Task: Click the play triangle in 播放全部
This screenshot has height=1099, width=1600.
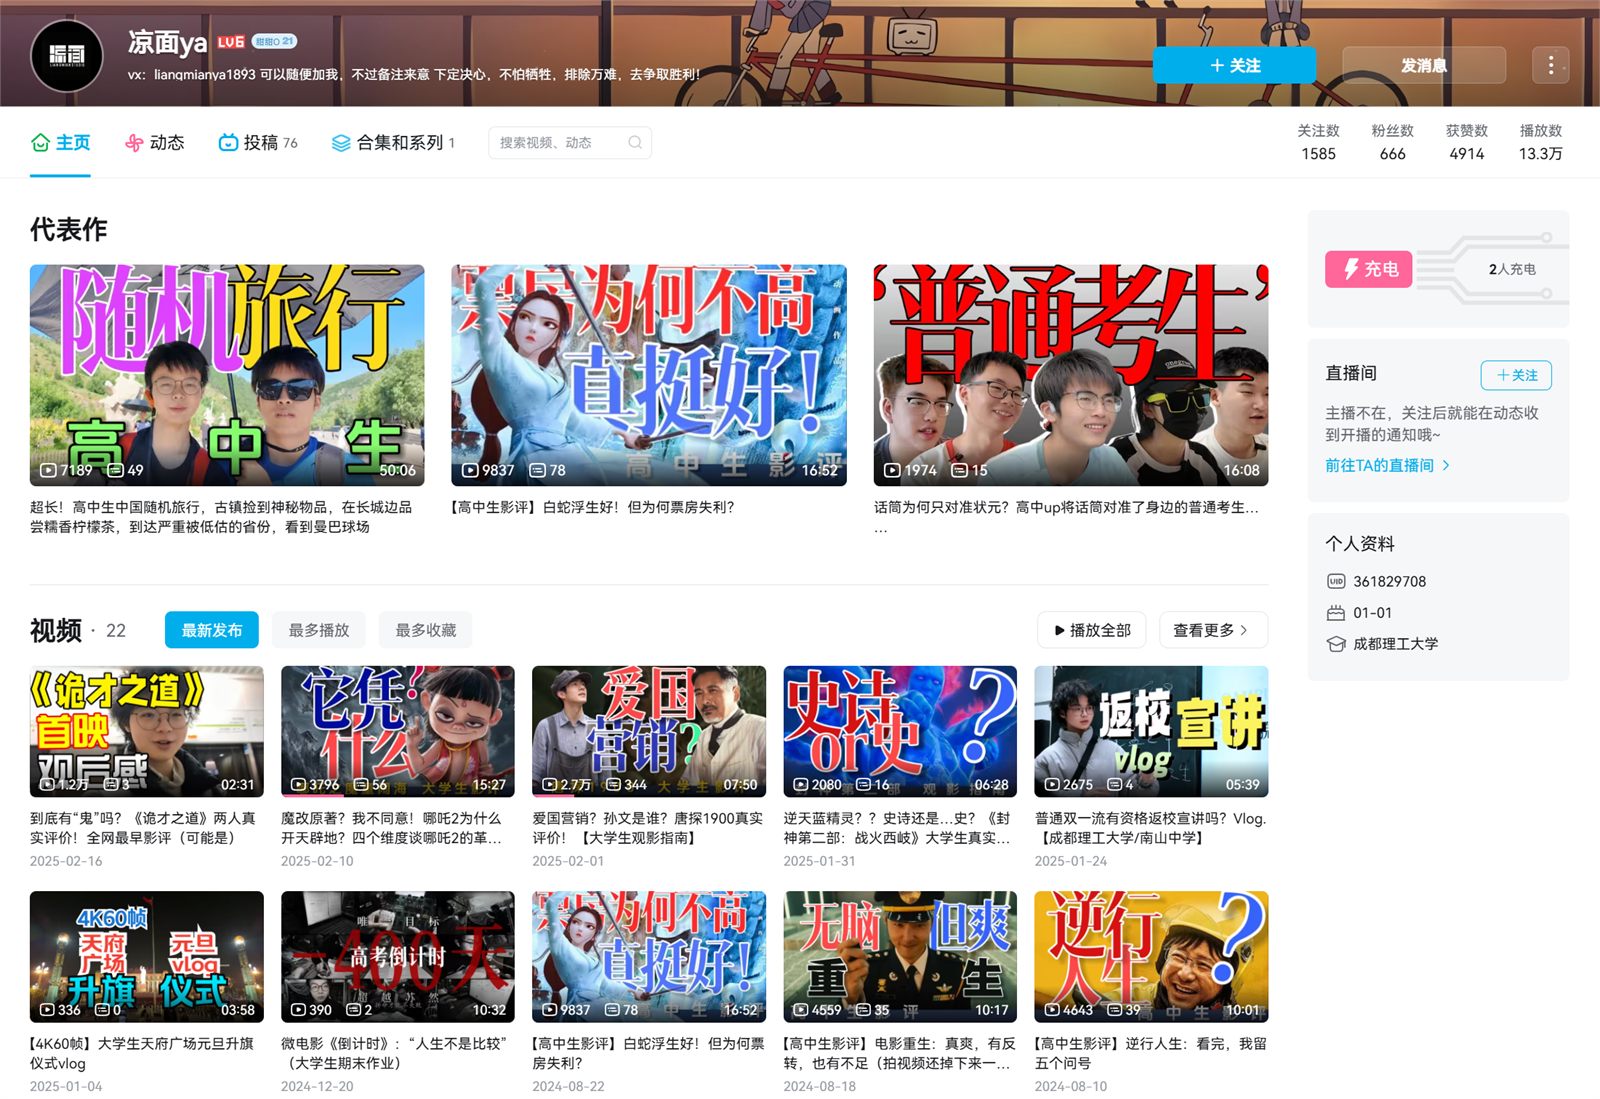Action: click(1059, 630)
